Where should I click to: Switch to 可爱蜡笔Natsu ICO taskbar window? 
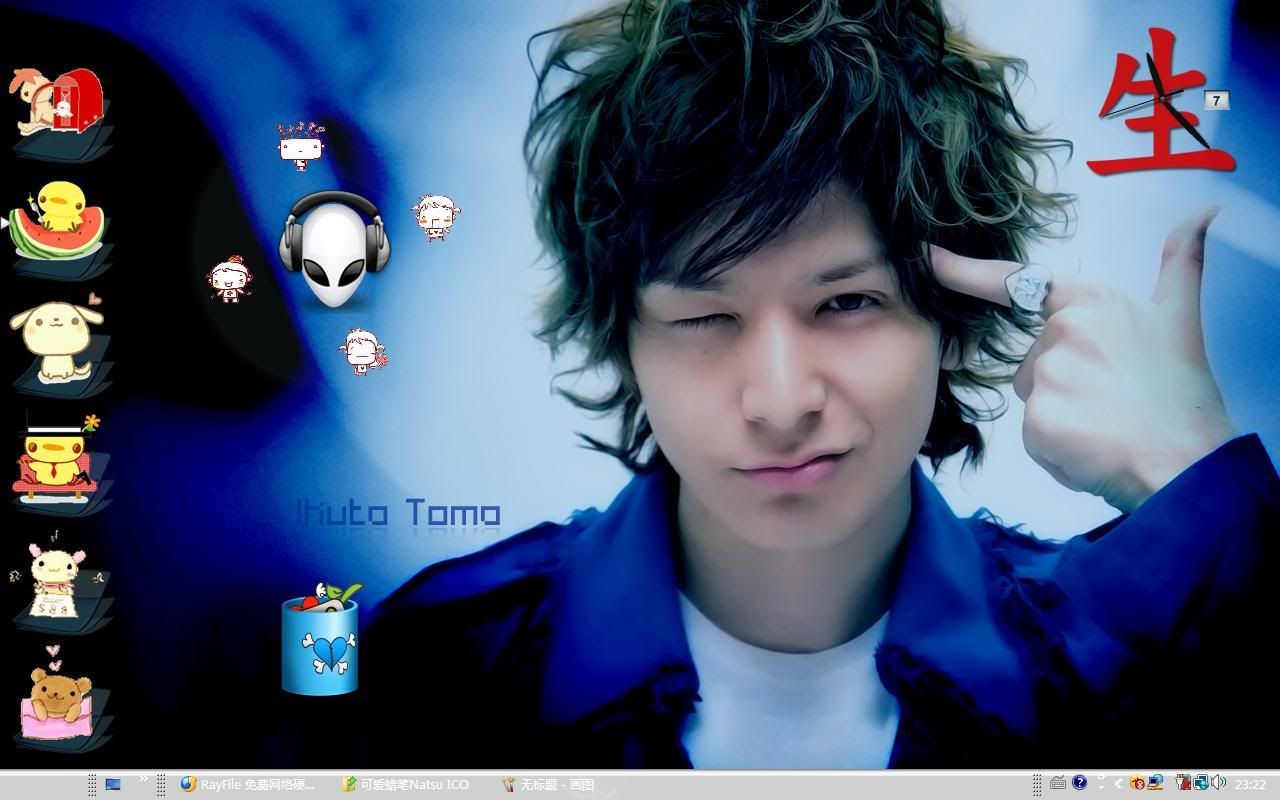pos(407,785)
